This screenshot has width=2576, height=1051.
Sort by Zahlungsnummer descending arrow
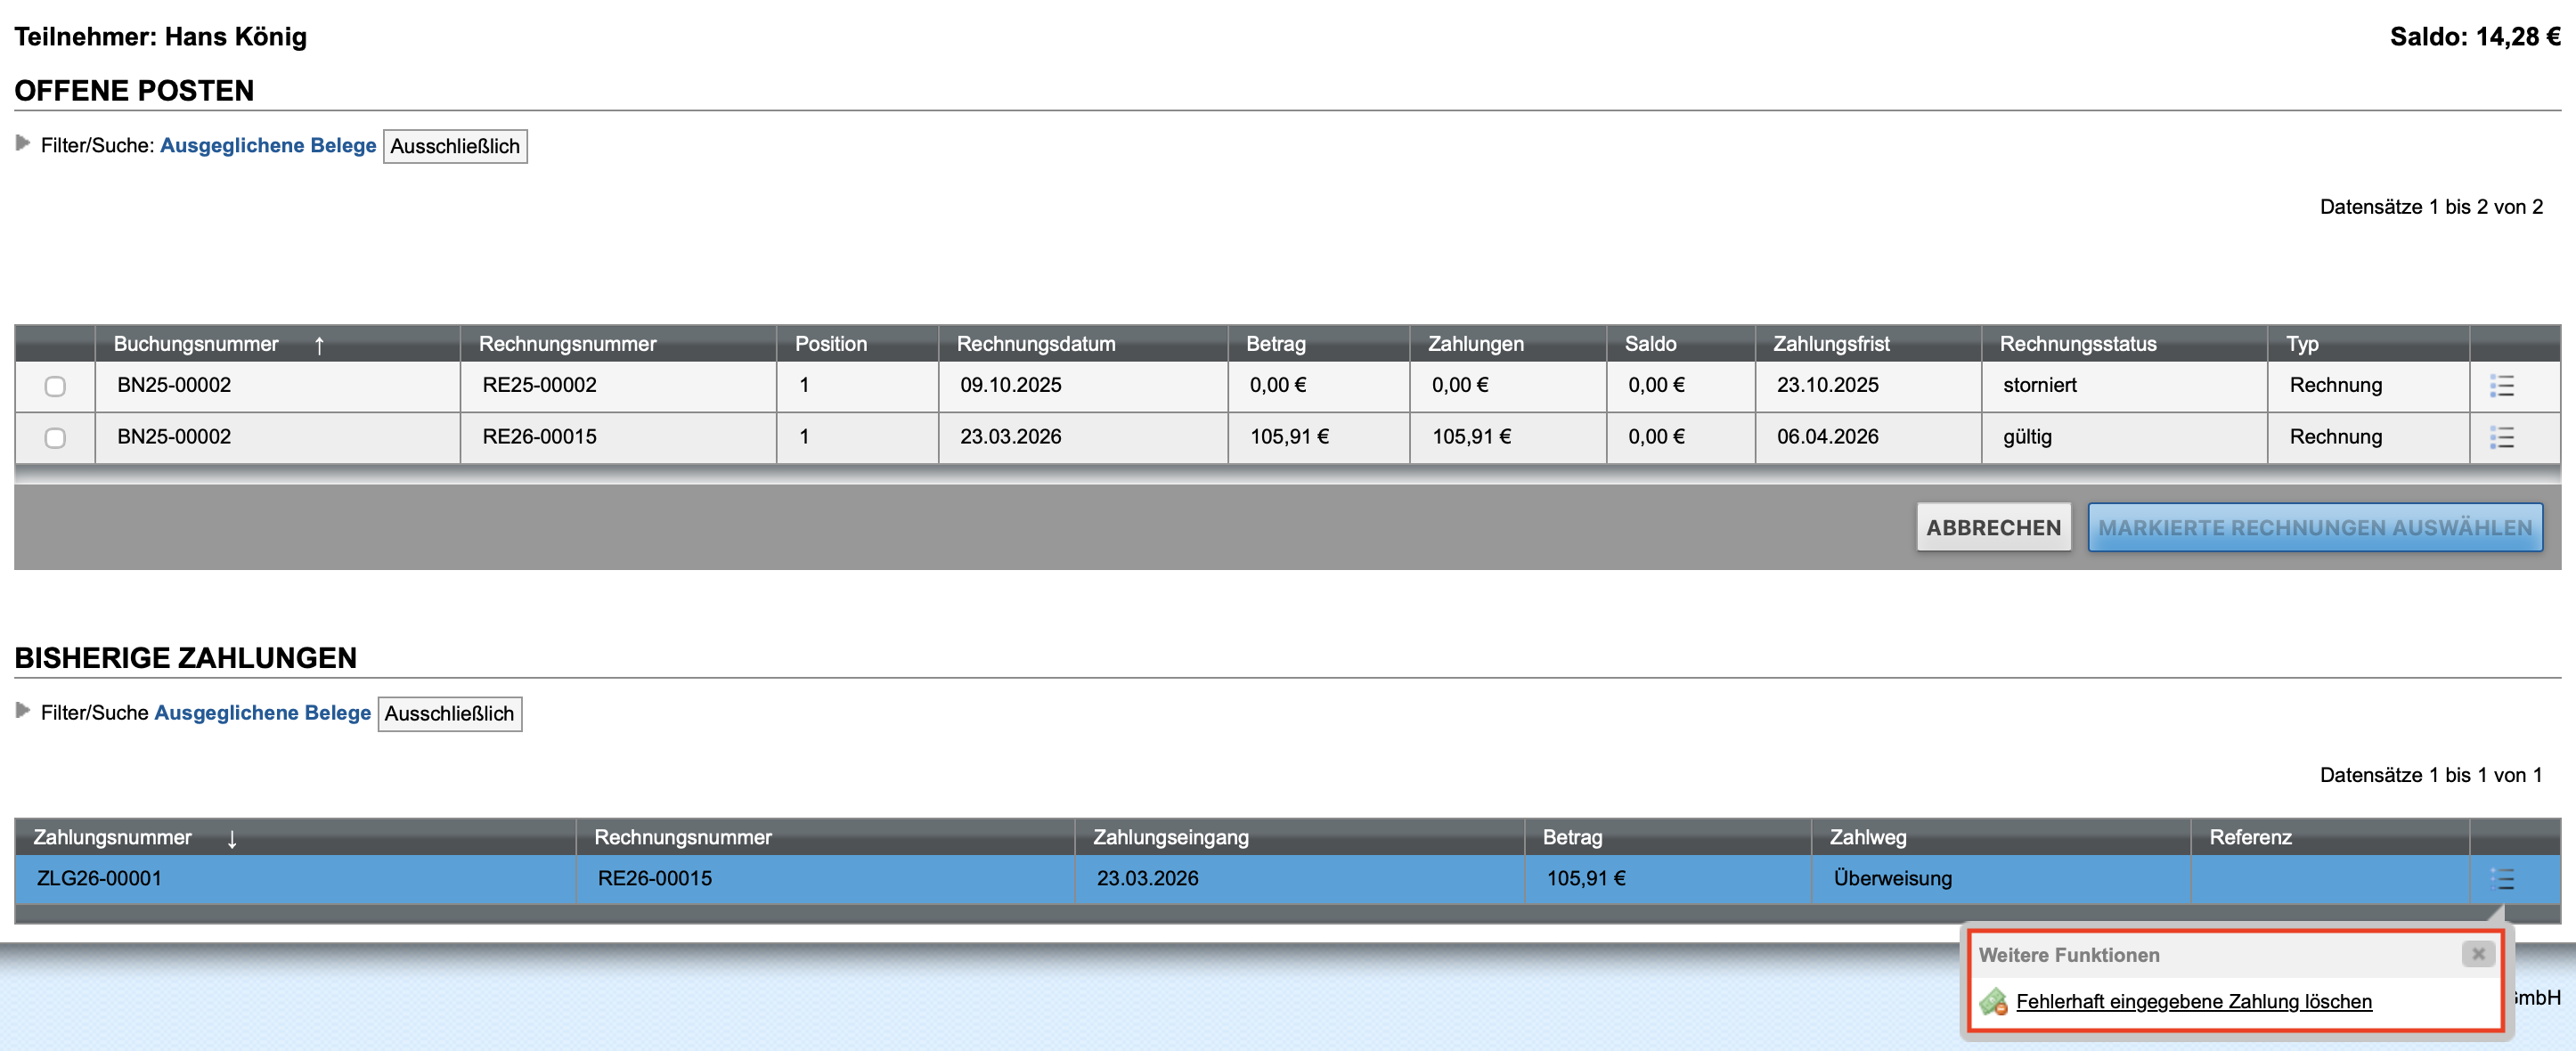pyautogui.click(x=232, y=838)
